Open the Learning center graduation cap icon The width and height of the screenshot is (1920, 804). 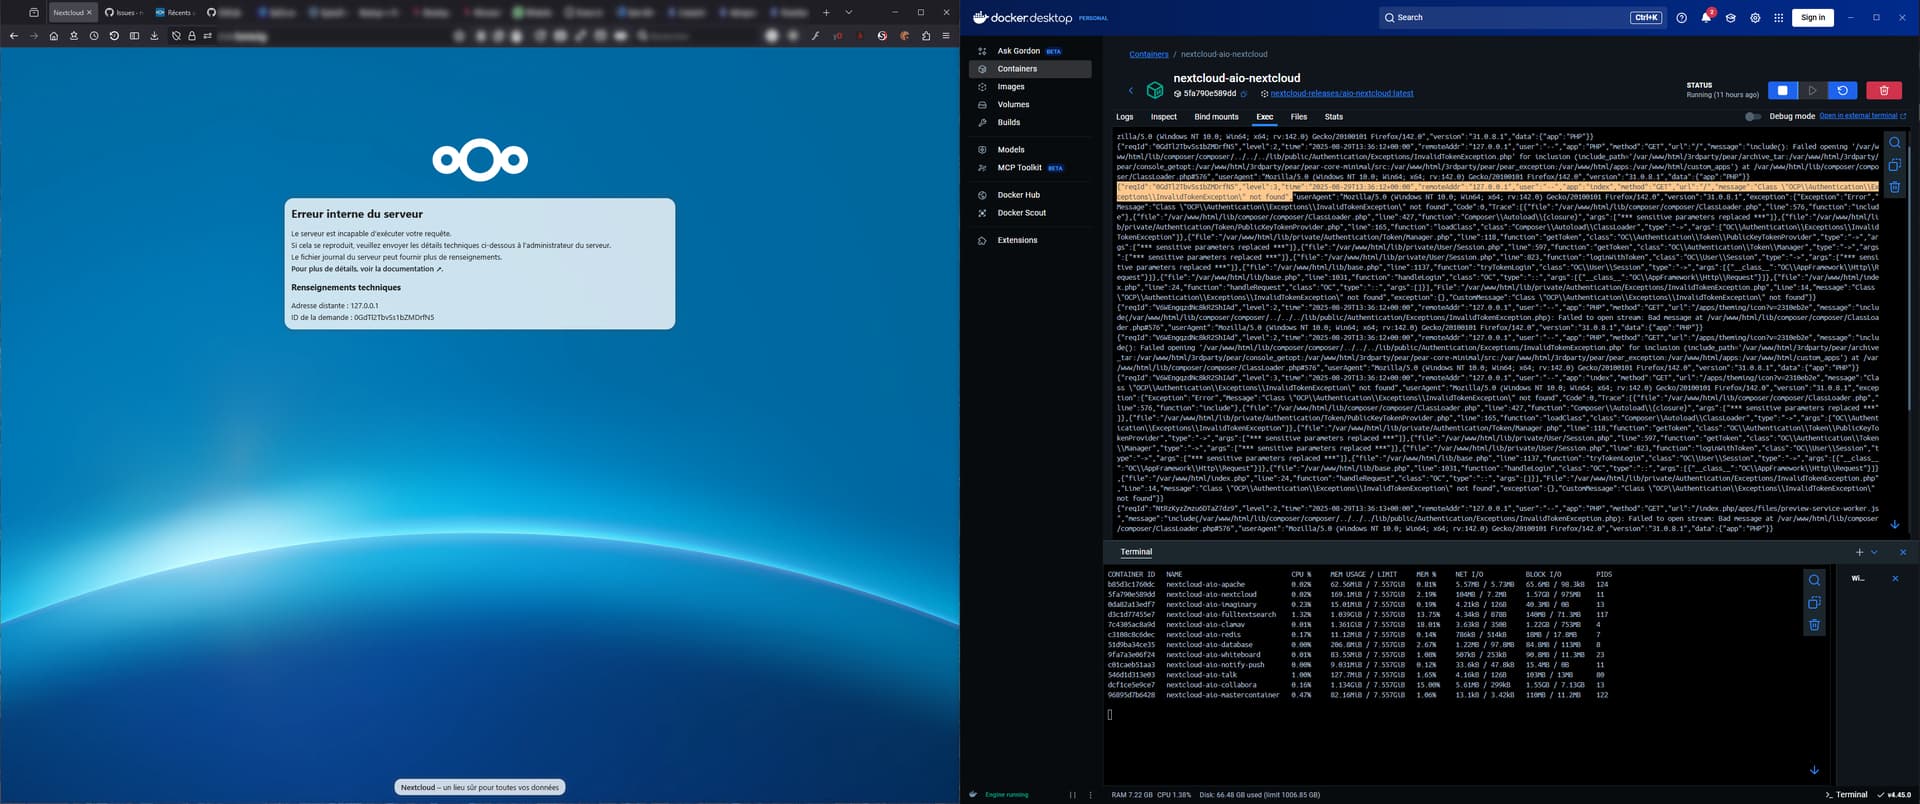tap(1731, 17)
